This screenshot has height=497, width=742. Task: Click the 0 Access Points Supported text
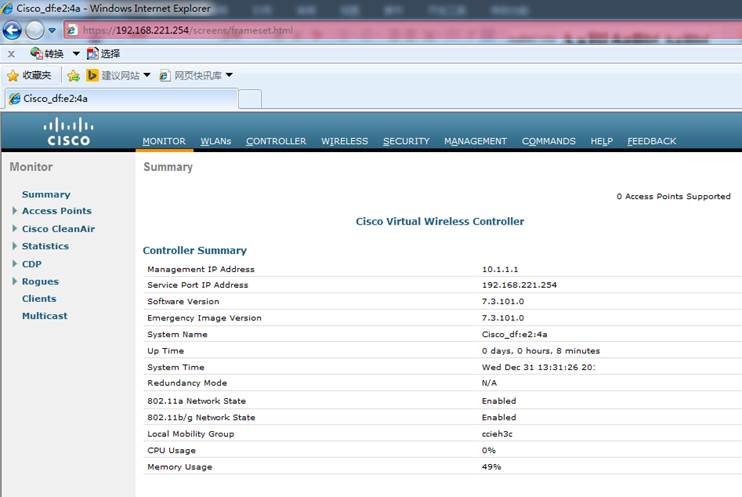pos(673,196)
